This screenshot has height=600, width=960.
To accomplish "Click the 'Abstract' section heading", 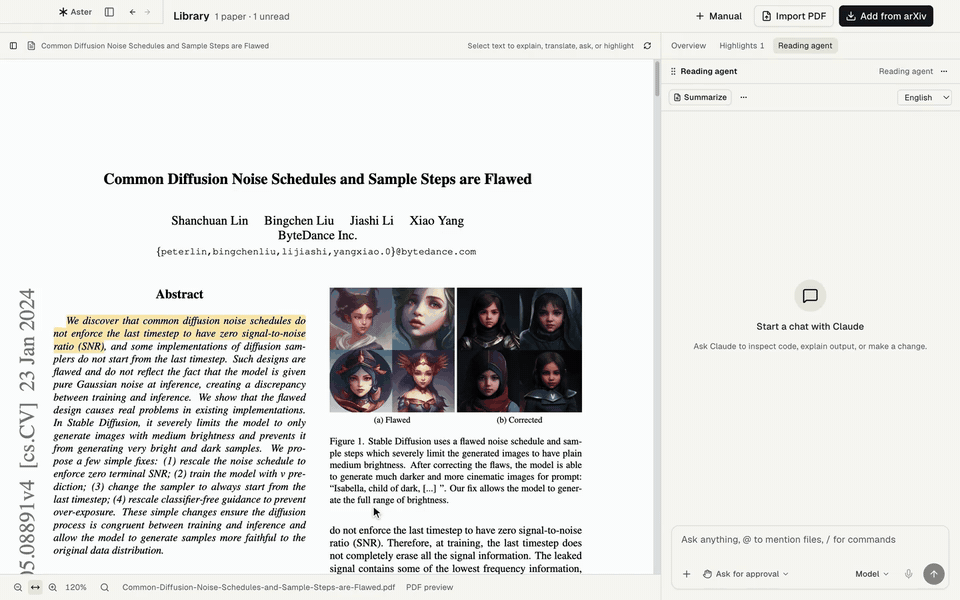I will [x=179, y=294].
